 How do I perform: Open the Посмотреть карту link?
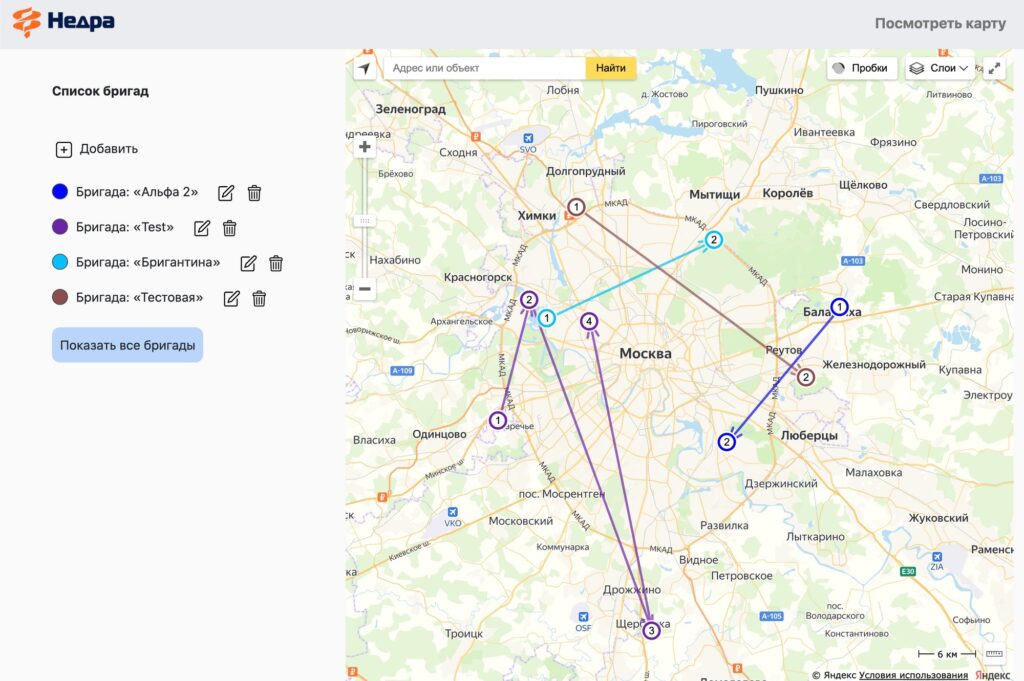(x=940, y=23)
